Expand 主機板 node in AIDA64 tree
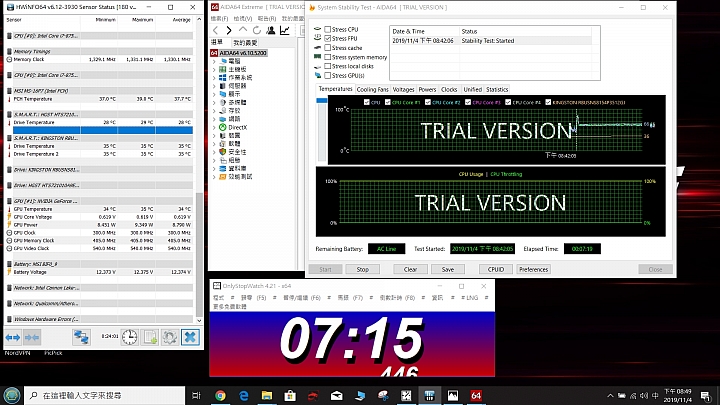 tap(214, 69)
